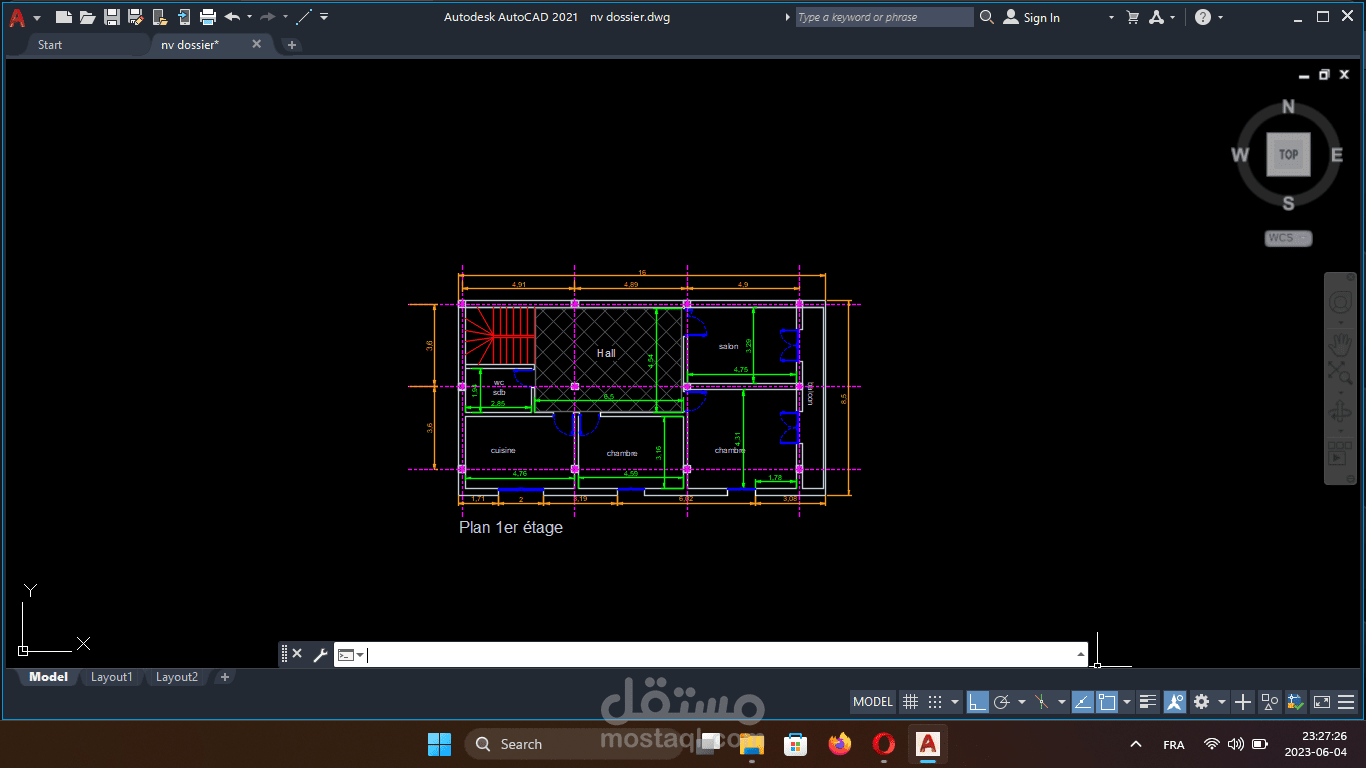The height and width of the screenshot is (768, 1366).
Task: Add a new layout tab
Action: (x=225, y=677)
